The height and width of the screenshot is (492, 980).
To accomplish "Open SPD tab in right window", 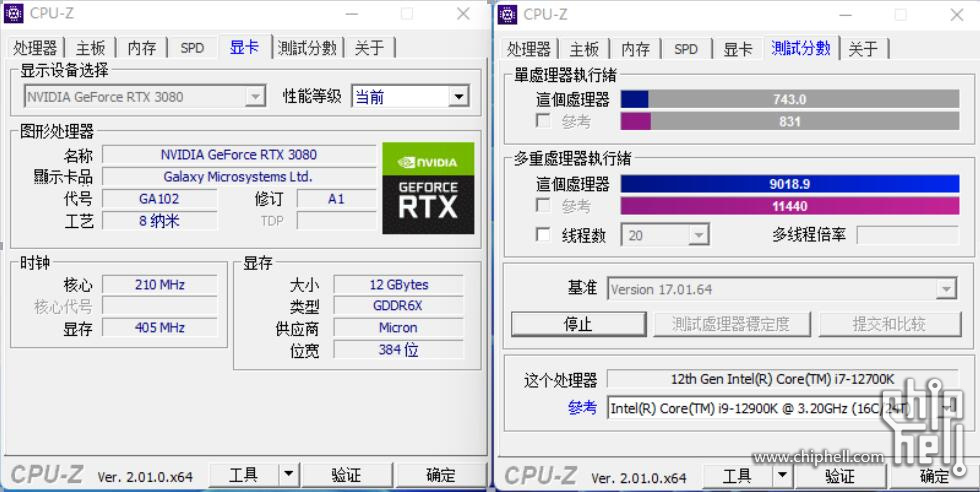I will tap(686, 49).
